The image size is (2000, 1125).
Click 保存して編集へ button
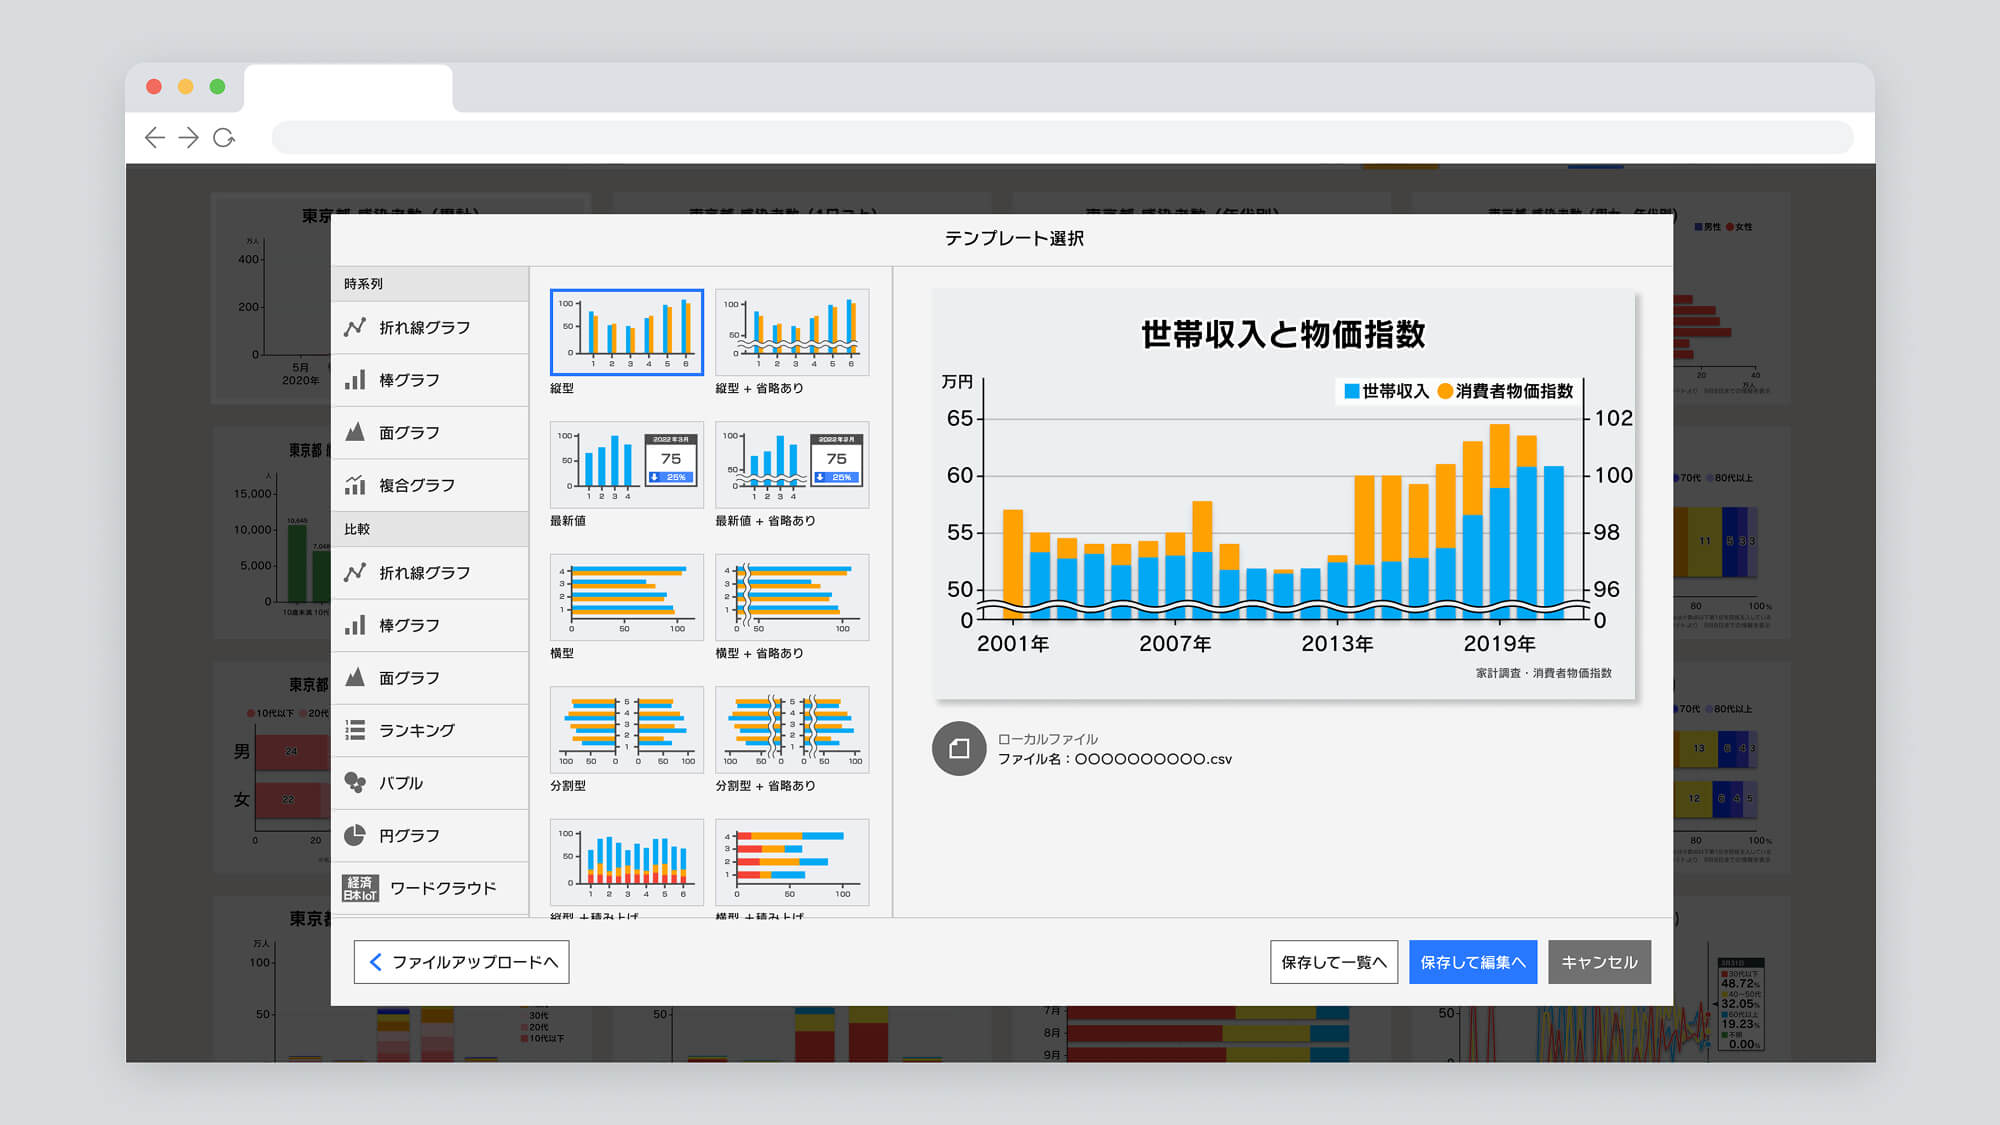point(1473,962)
